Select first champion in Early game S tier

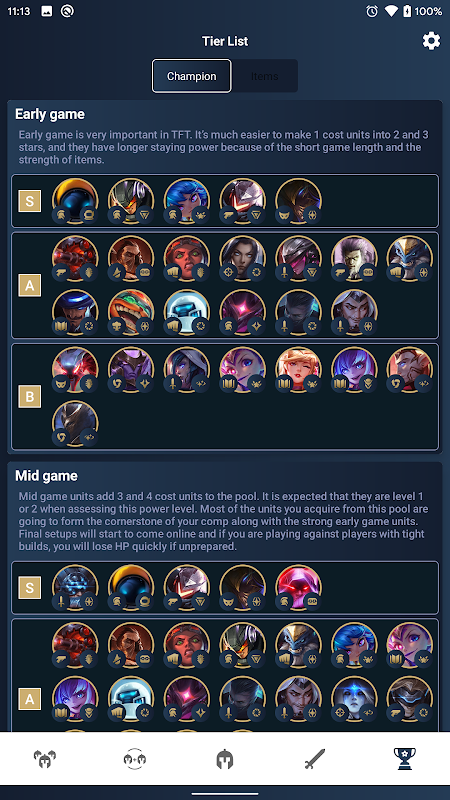click(x=75, y=201)
